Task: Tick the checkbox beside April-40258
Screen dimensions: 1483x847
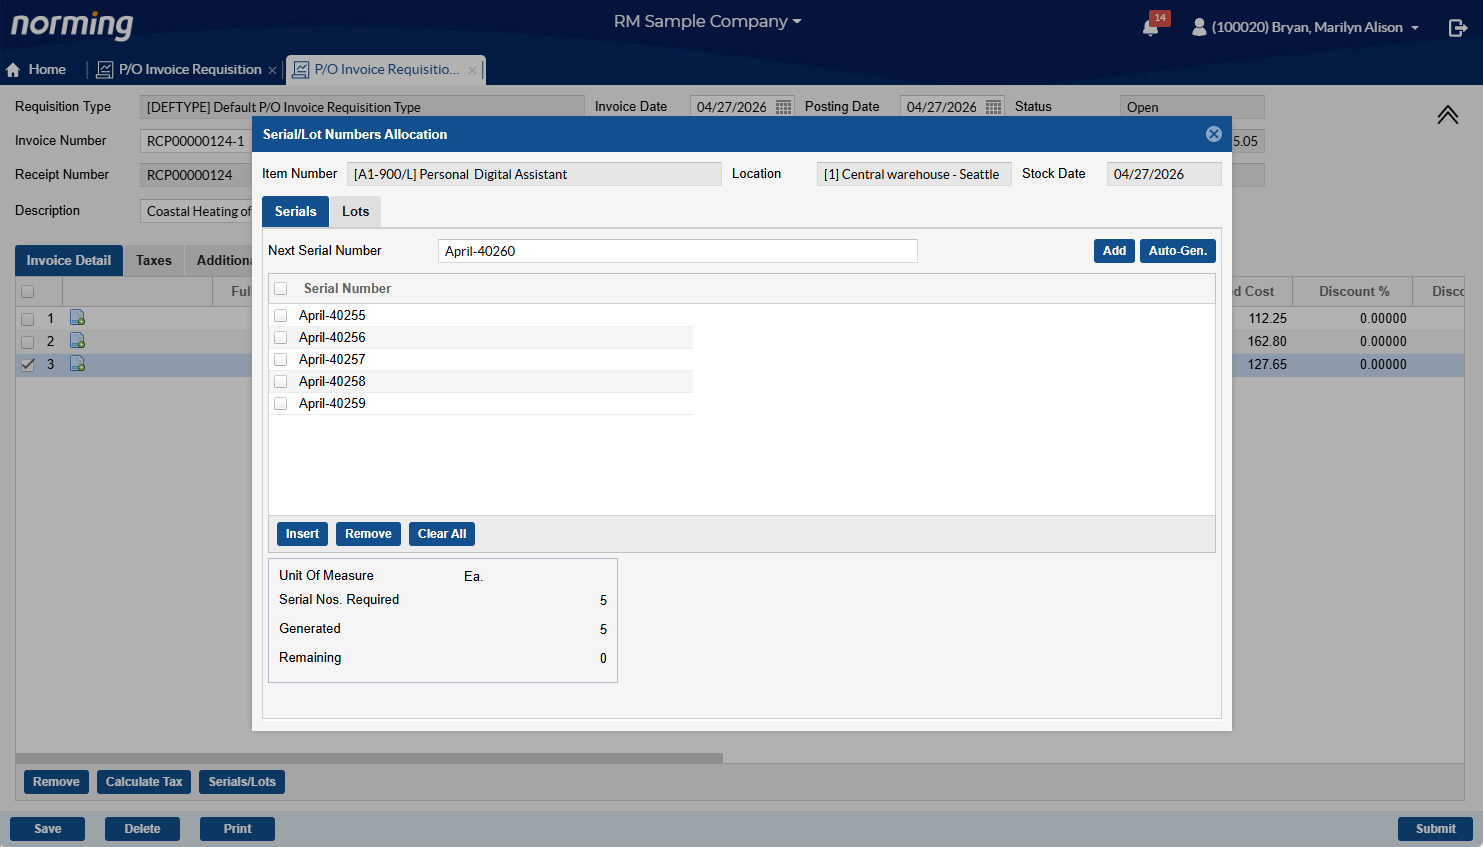Action: pyautogui.click(x=281, y=382)
